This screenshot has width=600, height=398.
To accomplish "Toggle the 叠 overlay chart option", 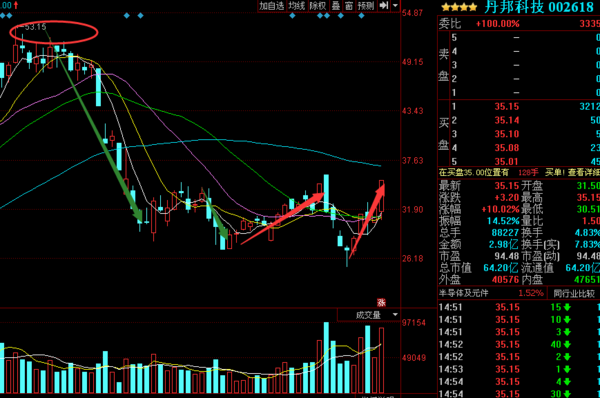I will 336,5.
